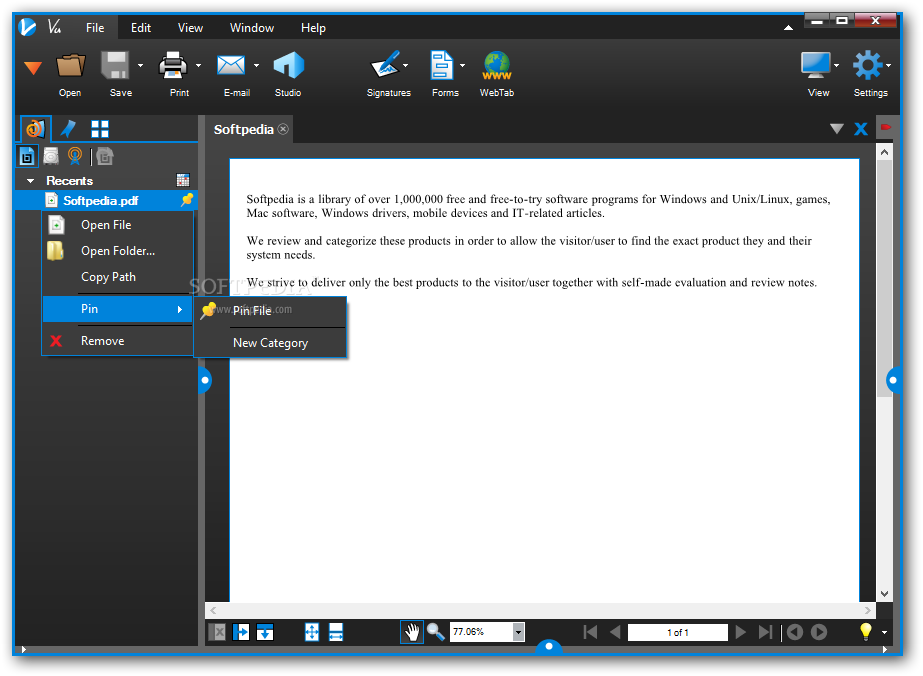This screenshot has width=923, height=676.
Task: Select the blue pen sidebar tab icon
Action: (68, 128)
